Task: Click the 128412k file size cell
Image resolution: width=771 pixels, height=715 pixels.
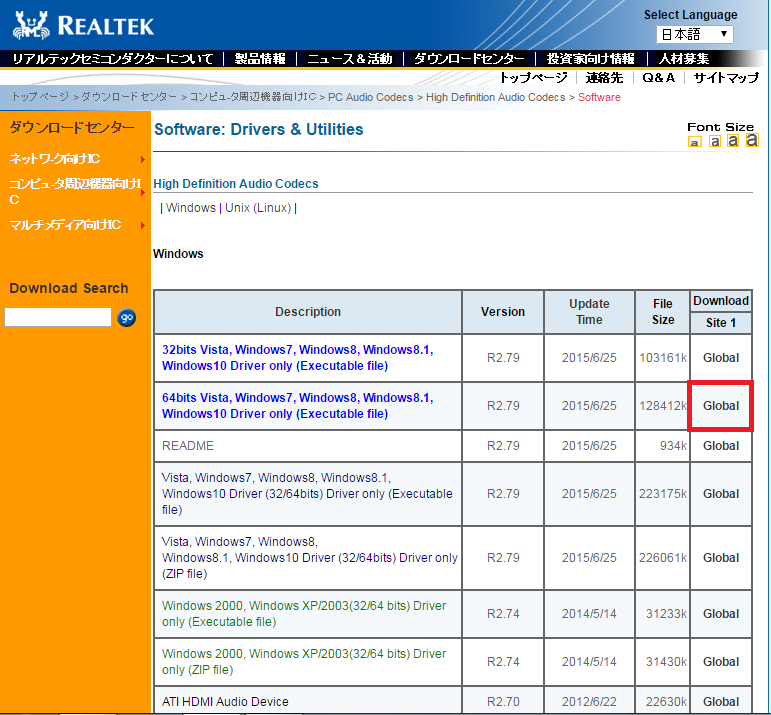Action: click(x=663, y=406)
